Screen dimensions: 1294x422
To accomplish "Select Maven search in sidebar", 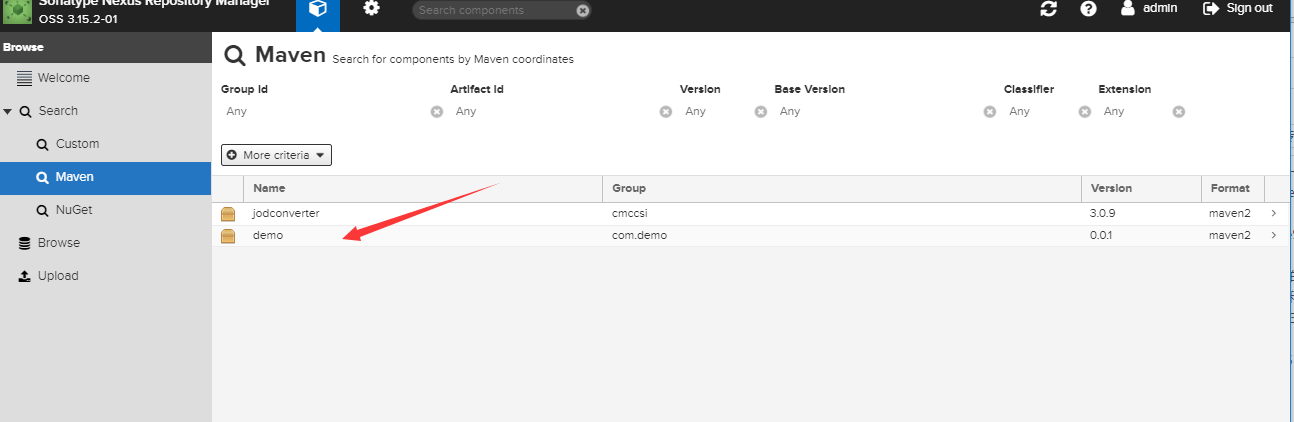I will point(105,177).
